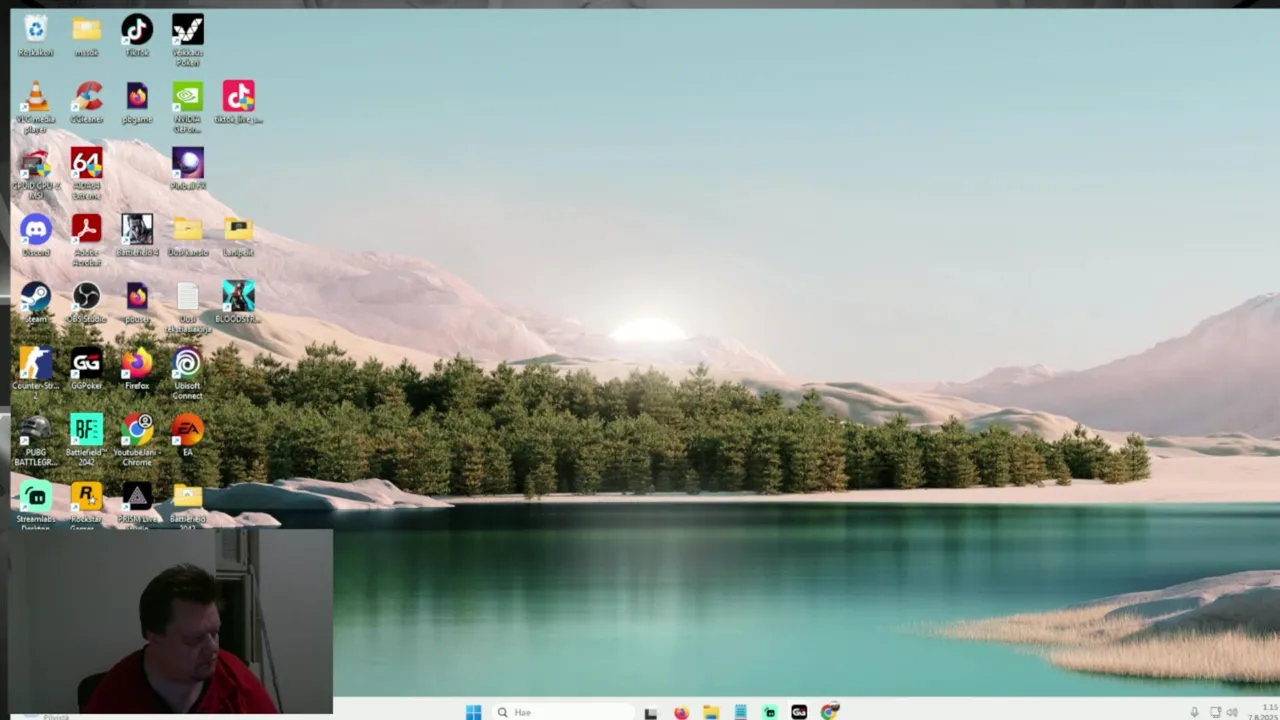1280x720 pixels.
Task: Open VLC media player shortcut
Action: (x=36, y=106)
